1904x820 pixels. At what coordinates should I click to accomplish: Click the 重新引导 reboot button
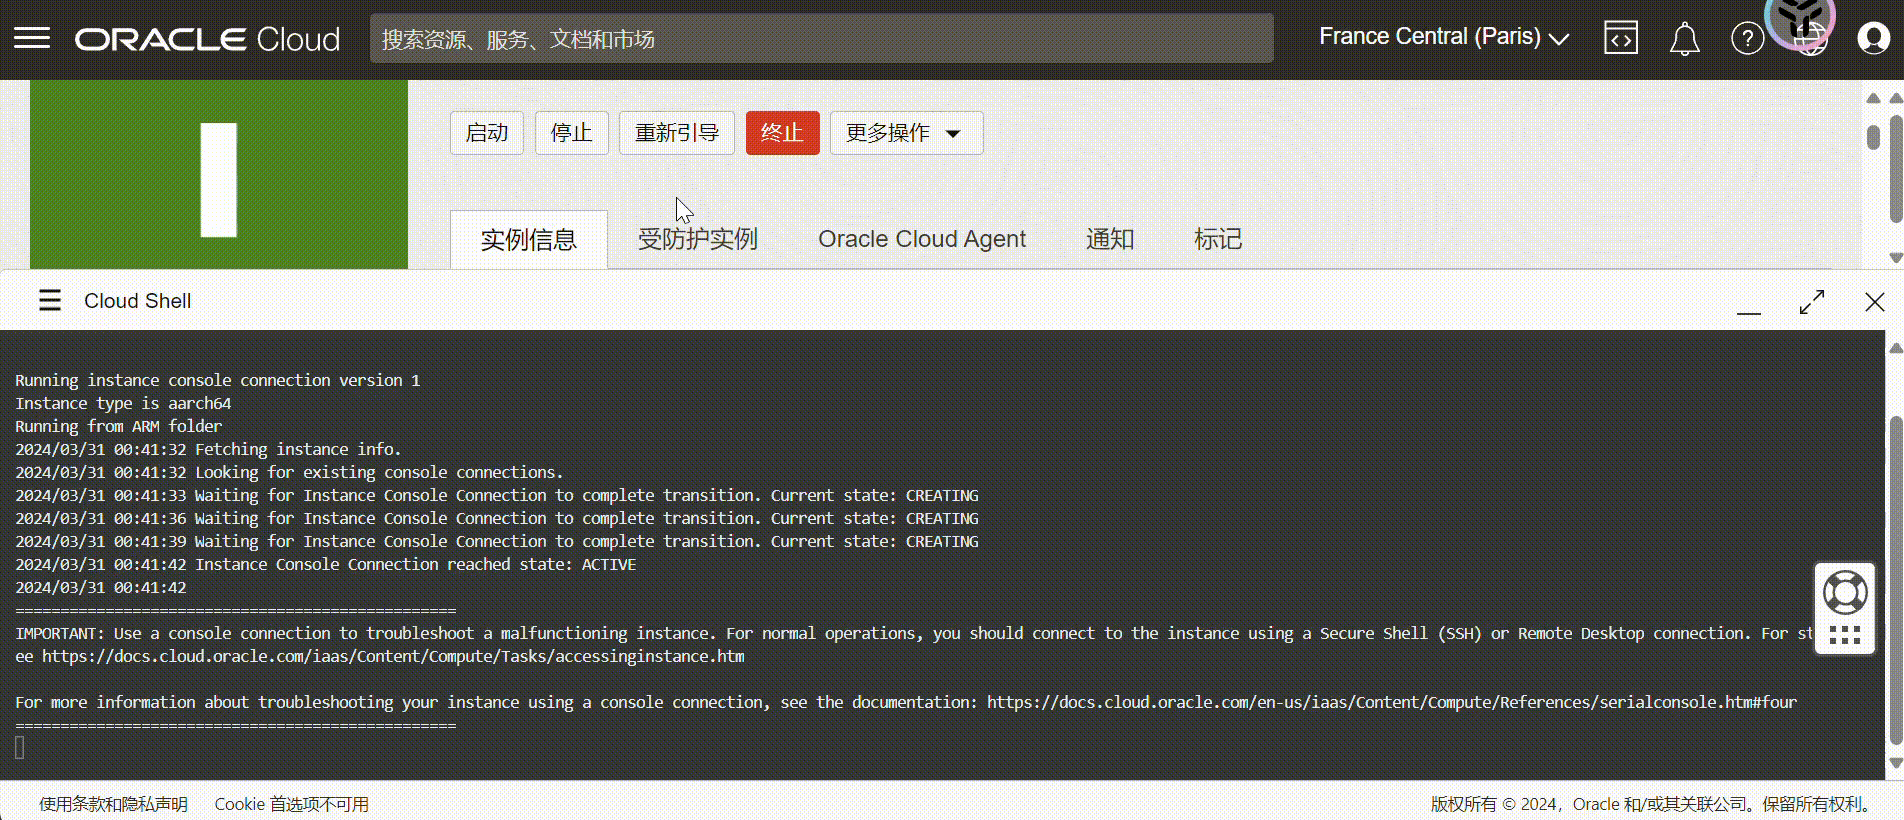(x=676, y=133)
